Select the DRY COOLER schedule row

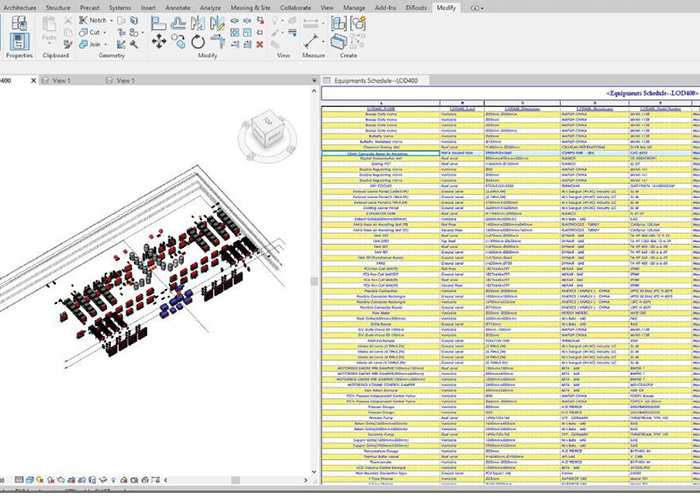(x=511, y=186)
